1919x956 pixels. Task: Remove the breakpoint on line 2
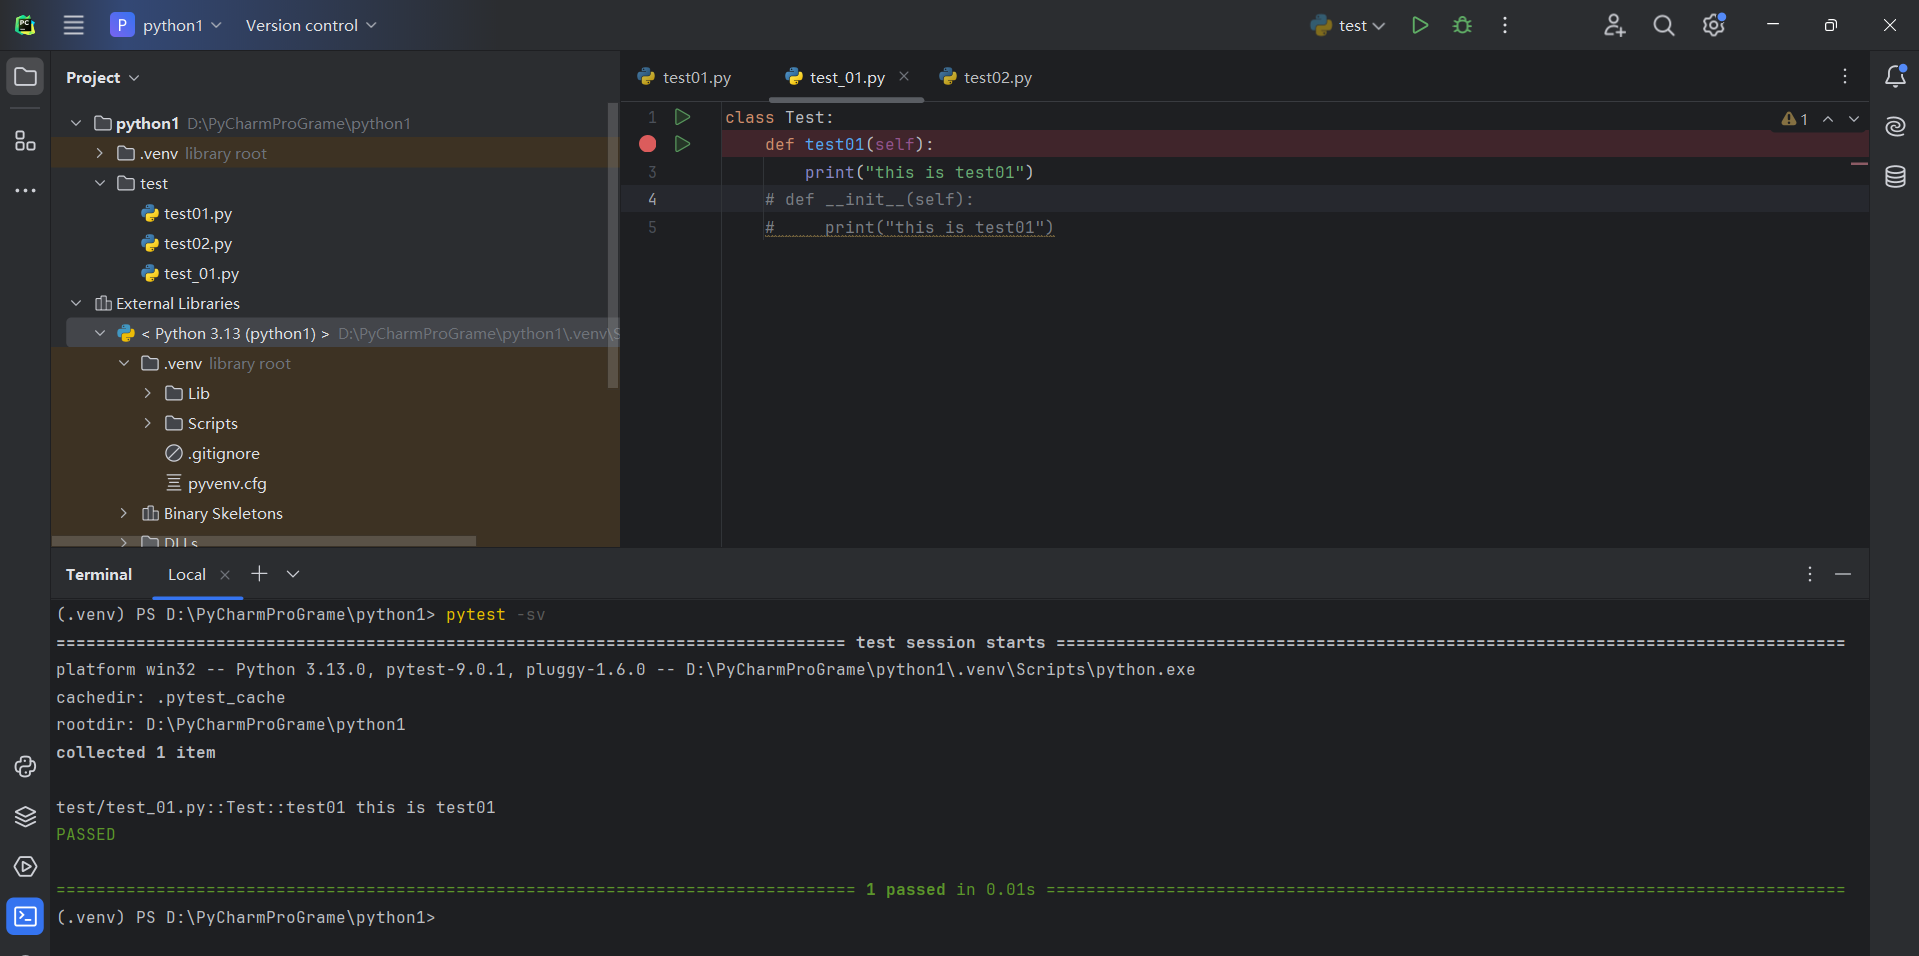[x=648, y=144]
